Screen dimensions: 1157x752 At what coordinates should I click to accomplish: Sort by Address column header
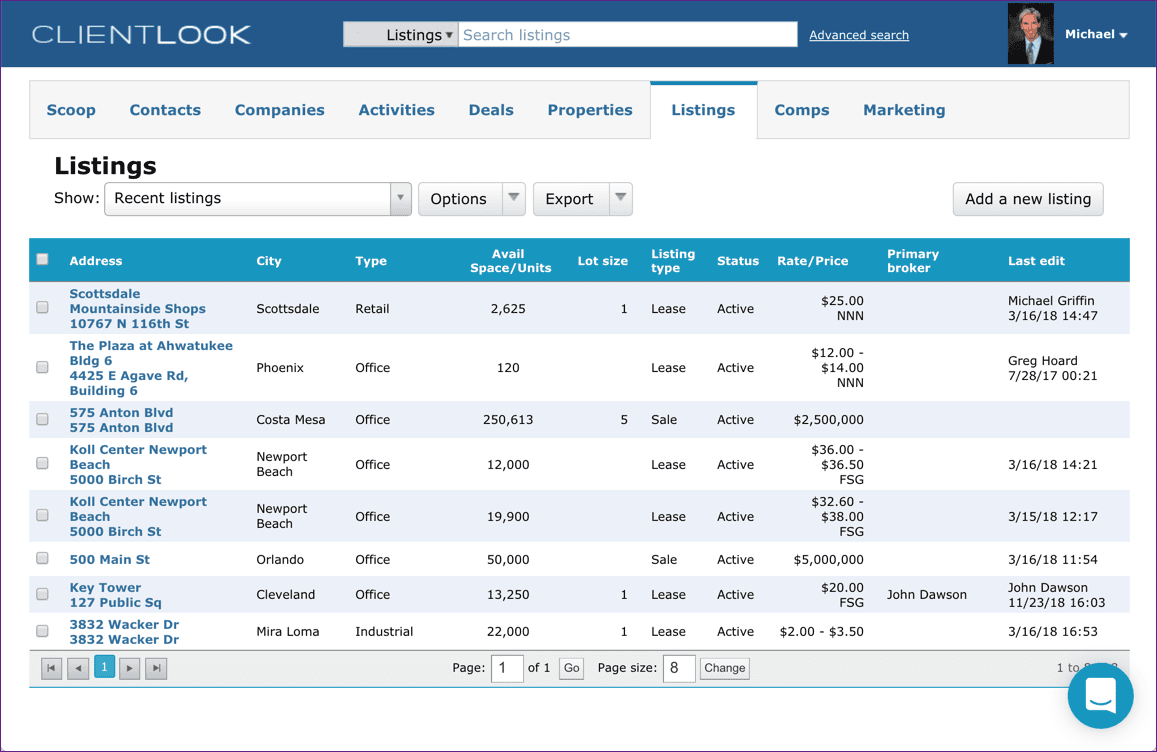pos(96,261)
